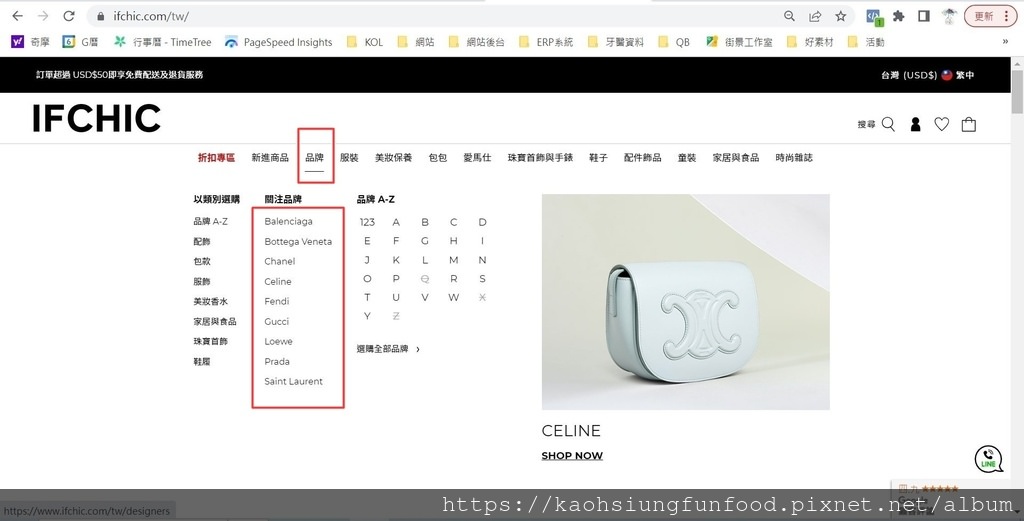Filter brands by letter M
This screenshot has height=521, width=1024.
(x=453, y=260)
